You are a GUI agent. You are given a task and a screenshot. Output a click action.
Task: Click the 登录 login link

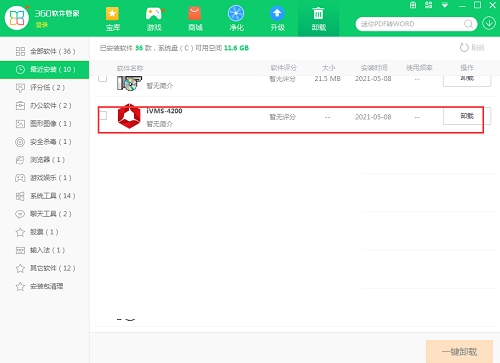tap(42, 25)
